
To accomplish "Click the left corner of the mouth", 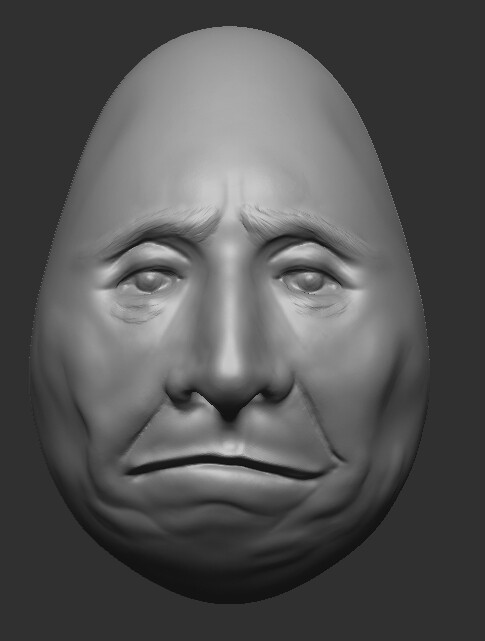I will pyautogui.click(x=130, y=471).
